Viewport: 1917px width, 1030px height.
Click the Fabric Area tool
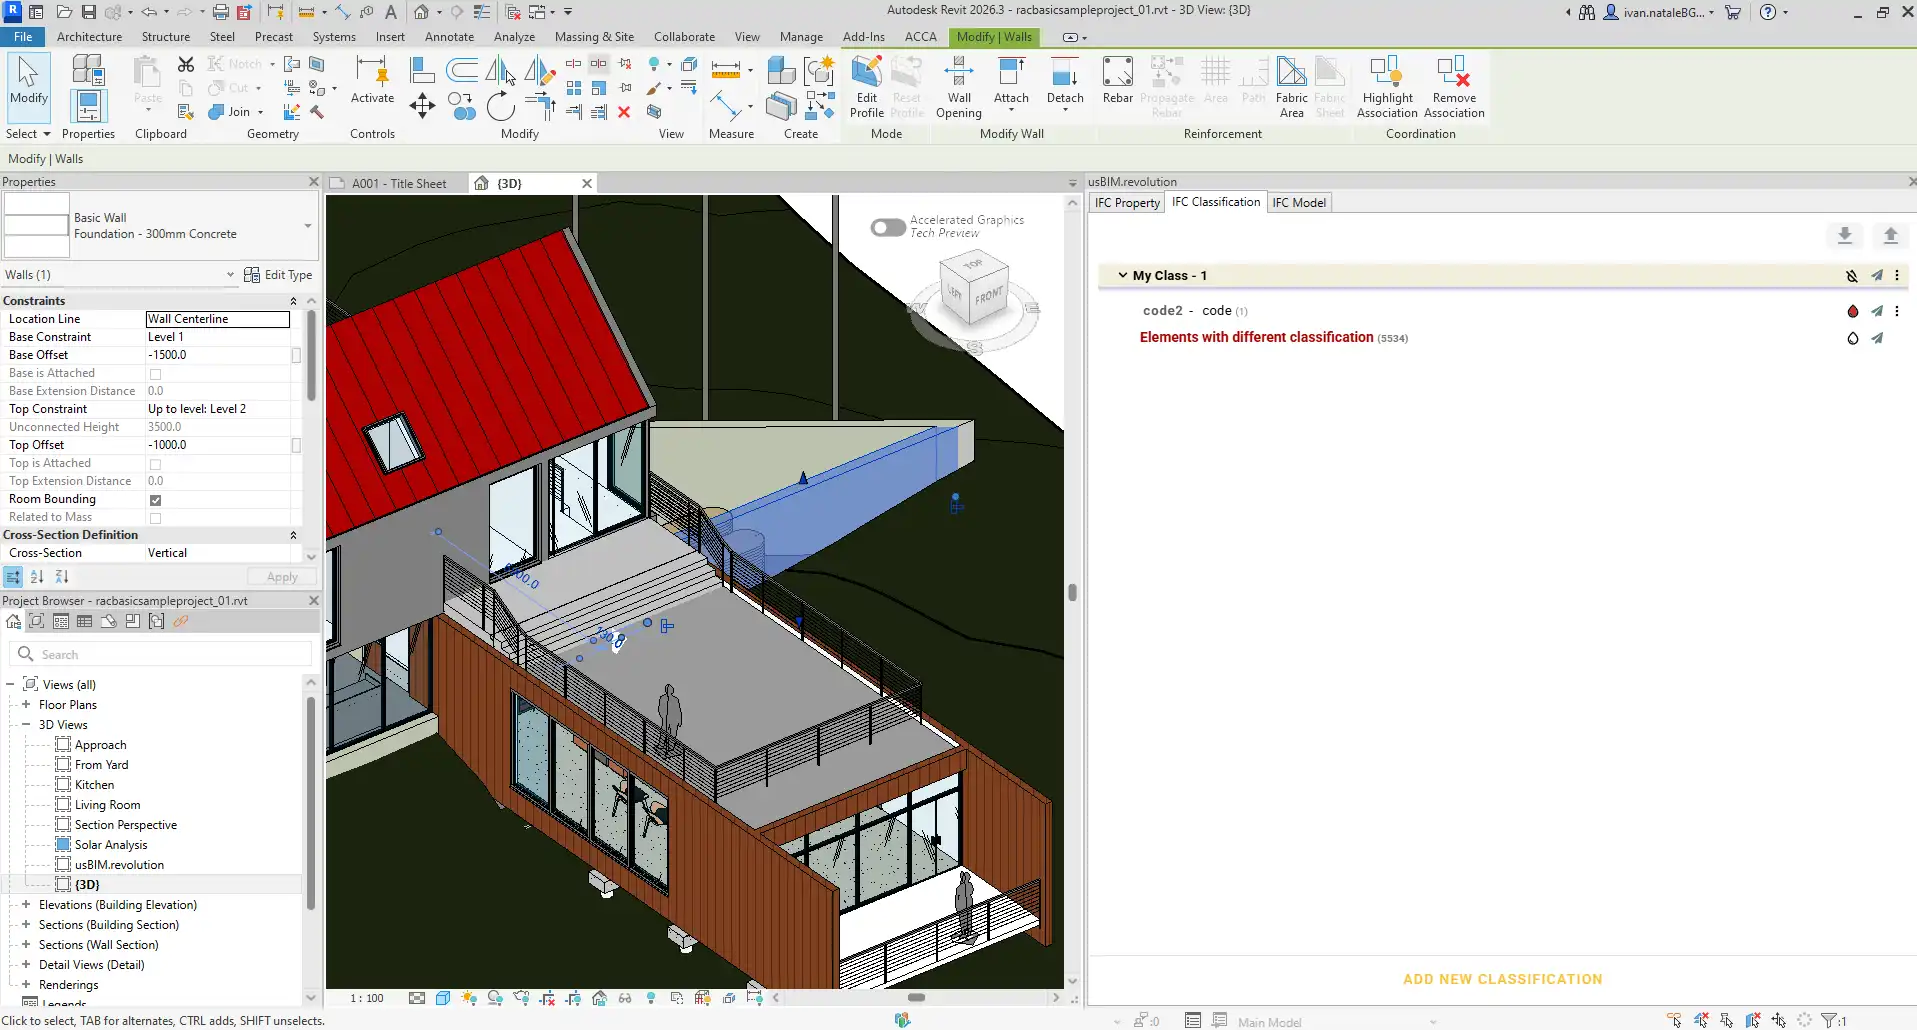coord(1291,87)
